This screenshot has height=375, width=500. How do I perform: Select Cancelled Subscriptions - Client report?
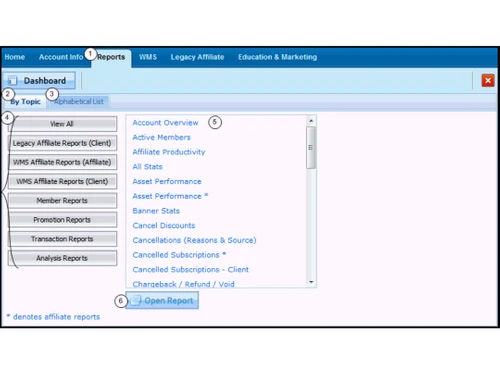tap(191, 269)
